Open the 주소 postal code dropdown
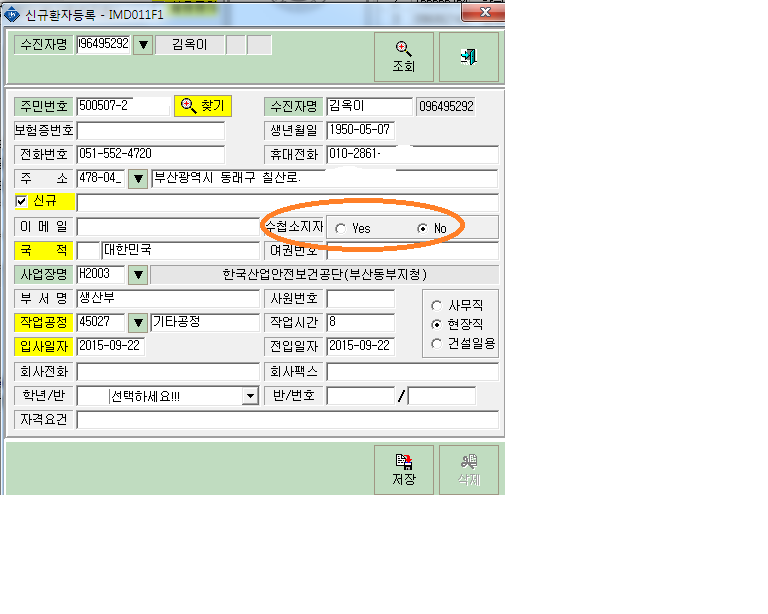 tap(138, 179)
